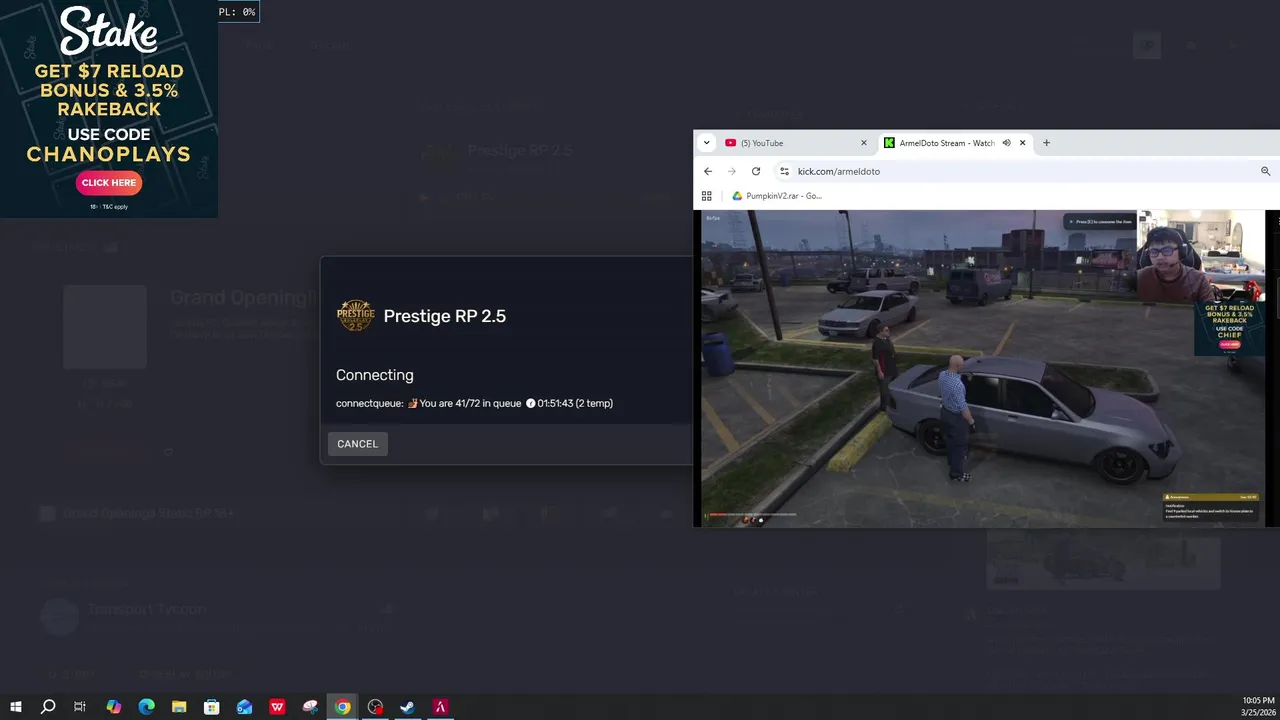1280x720 pixels.
Task: Click the zoom magnifier in address bar
Action: [1266, 171]
